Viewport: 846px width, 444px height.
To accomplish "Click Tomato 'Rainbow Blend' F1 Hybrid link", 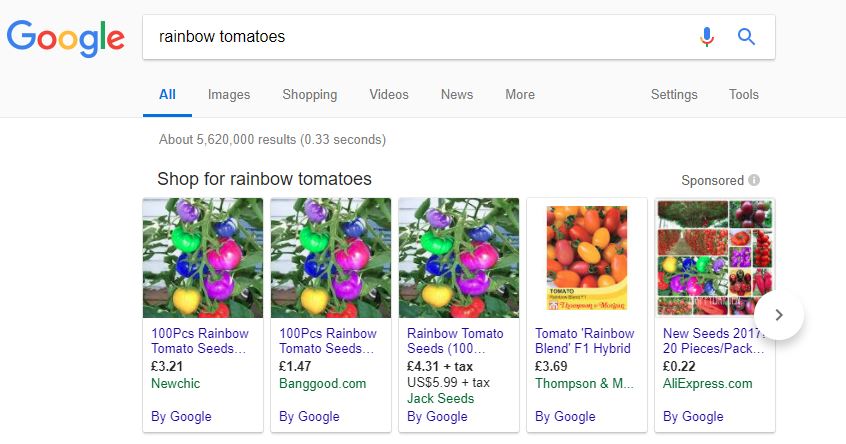I will coord(585,341).
